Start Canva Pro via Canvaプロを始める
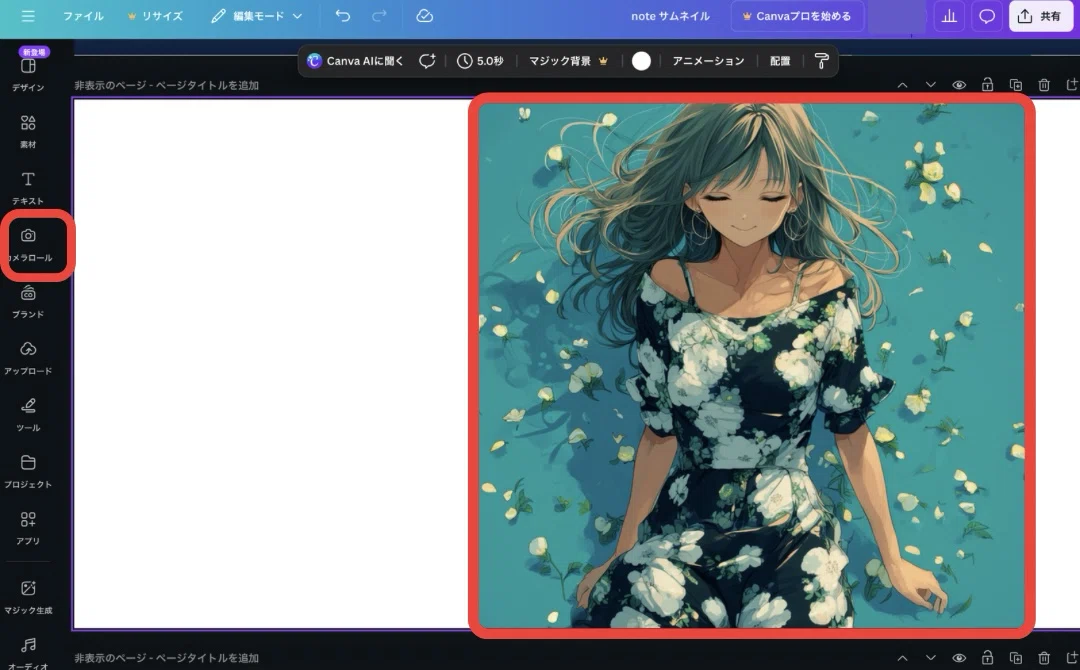Image resolution: width=1080 pixels, height=670 pixels. tap(797, 16)
